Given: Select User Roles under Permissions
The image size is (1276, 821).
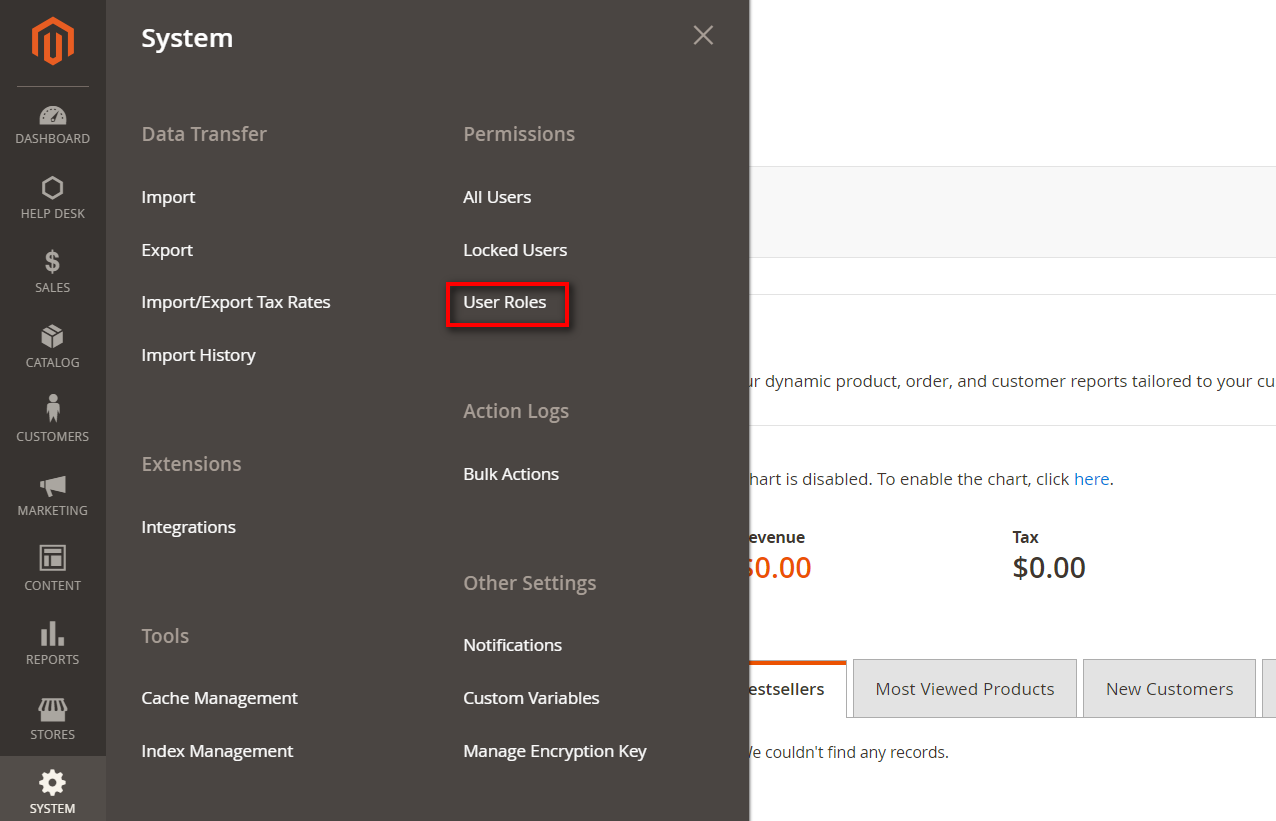Looking at the screenshot, I should [505, 302].
